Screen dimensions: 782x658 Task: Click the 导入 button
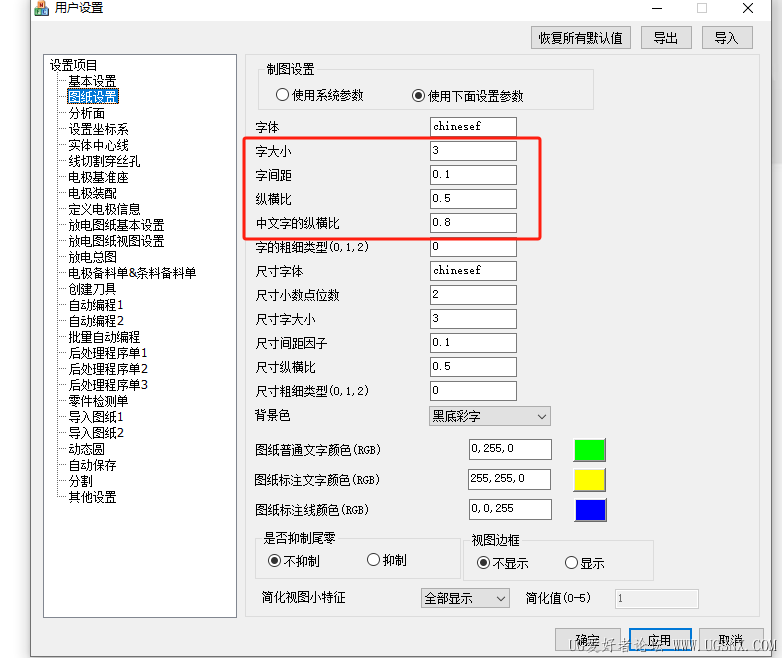tap(727, 38)
